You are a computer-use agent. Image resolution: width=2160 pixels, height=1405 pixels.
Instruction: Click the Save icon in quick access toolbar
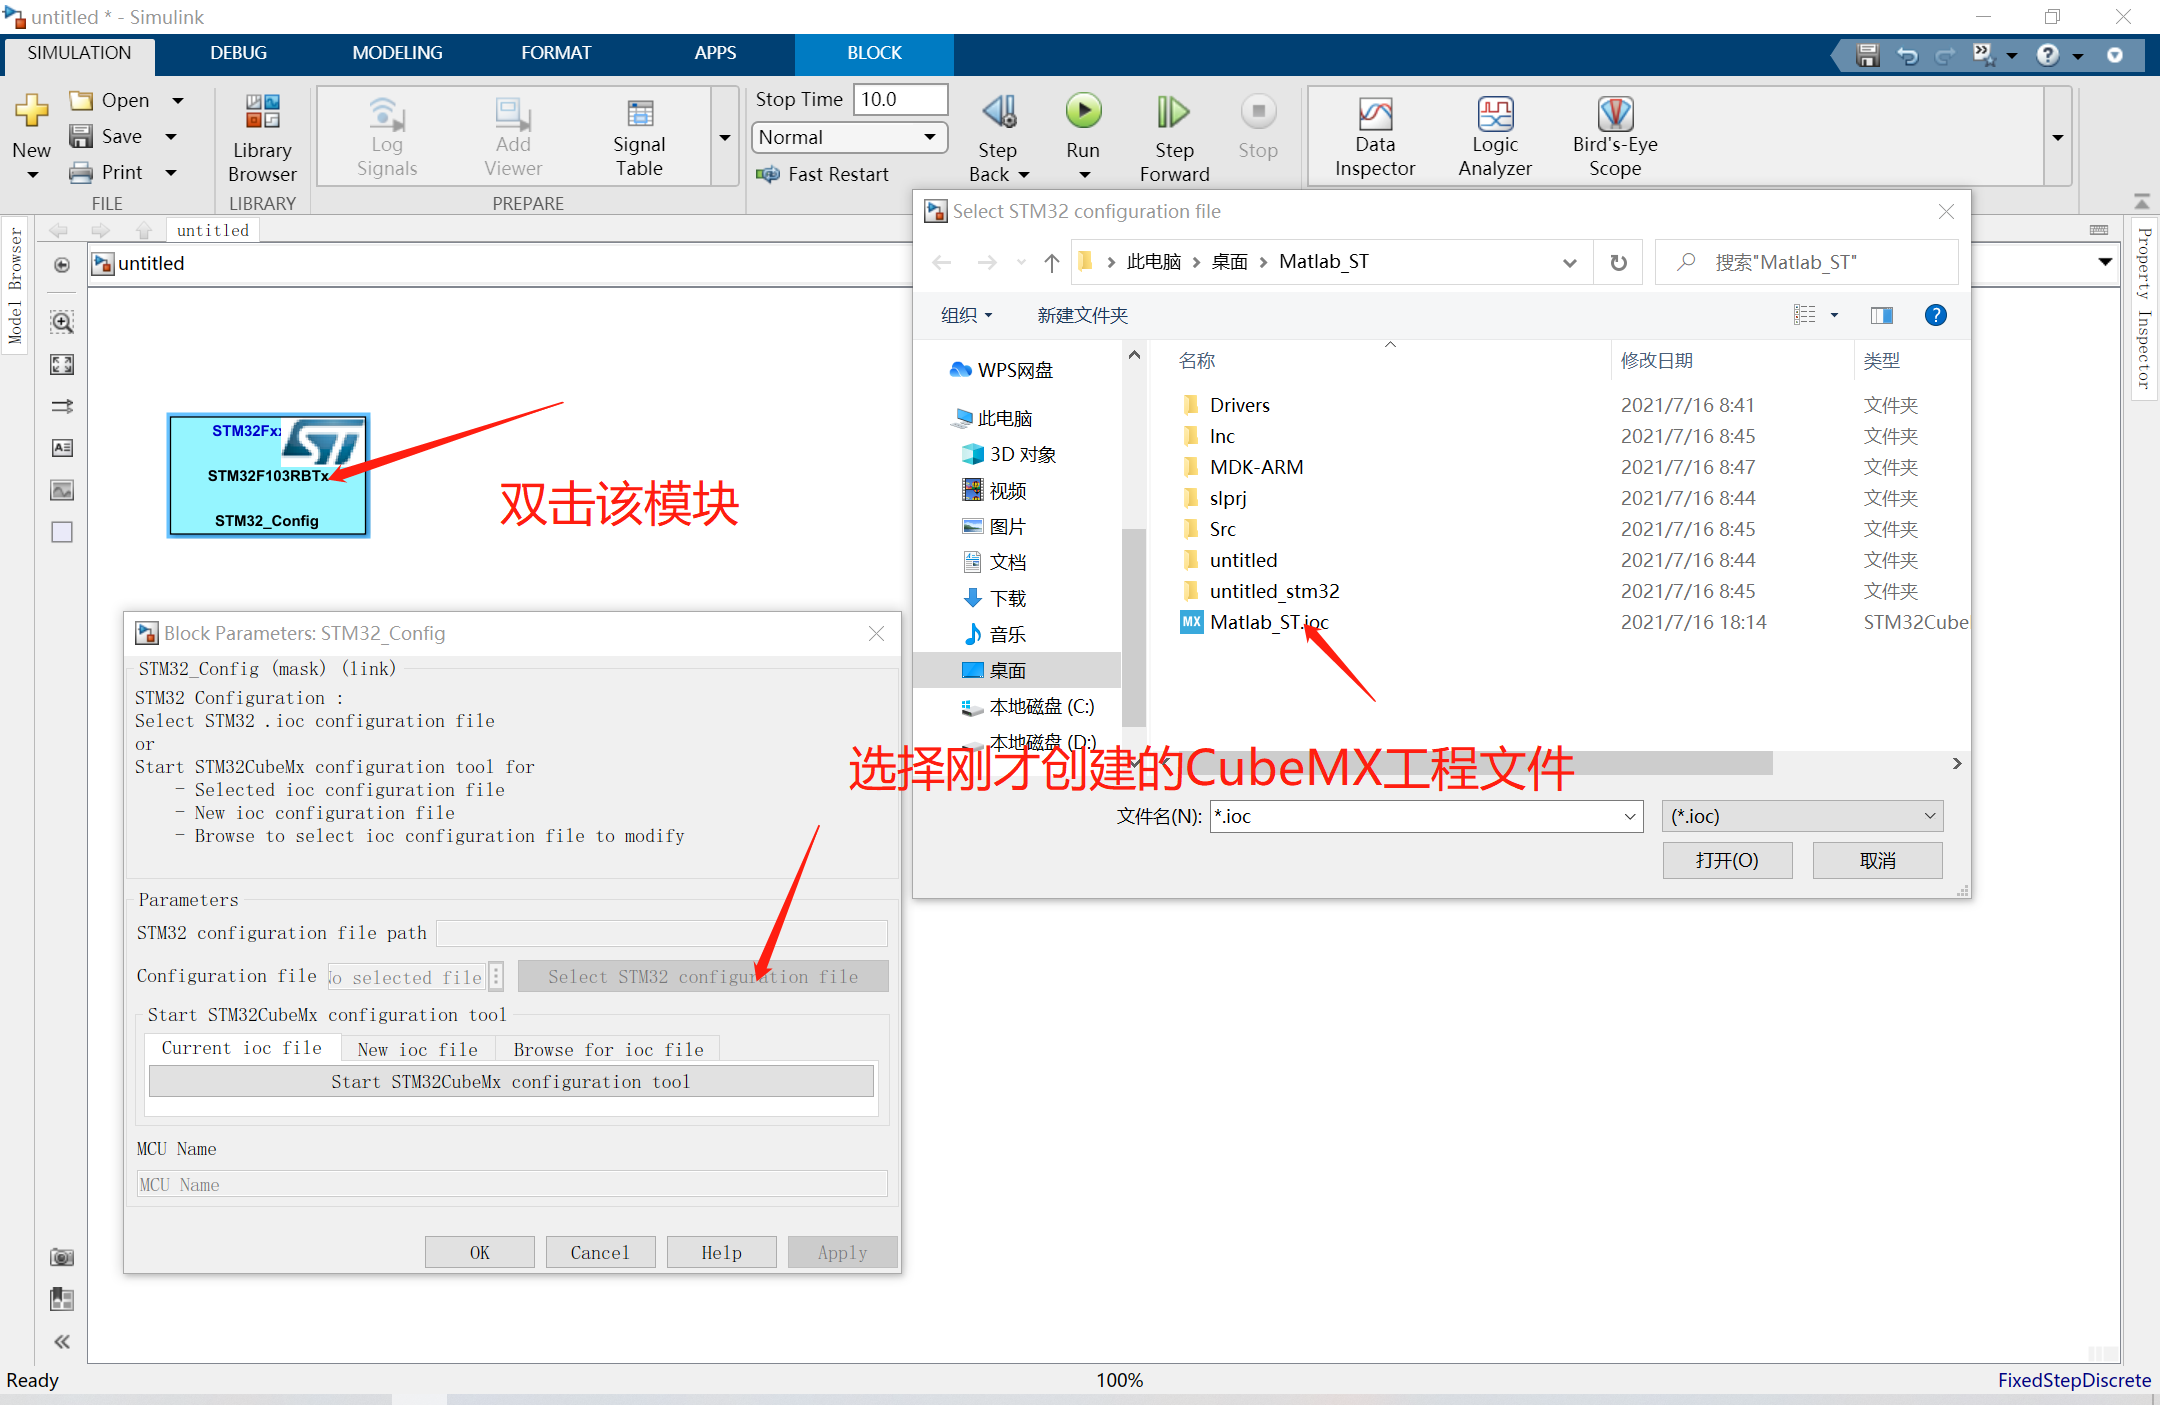[x=1867, y=55]
